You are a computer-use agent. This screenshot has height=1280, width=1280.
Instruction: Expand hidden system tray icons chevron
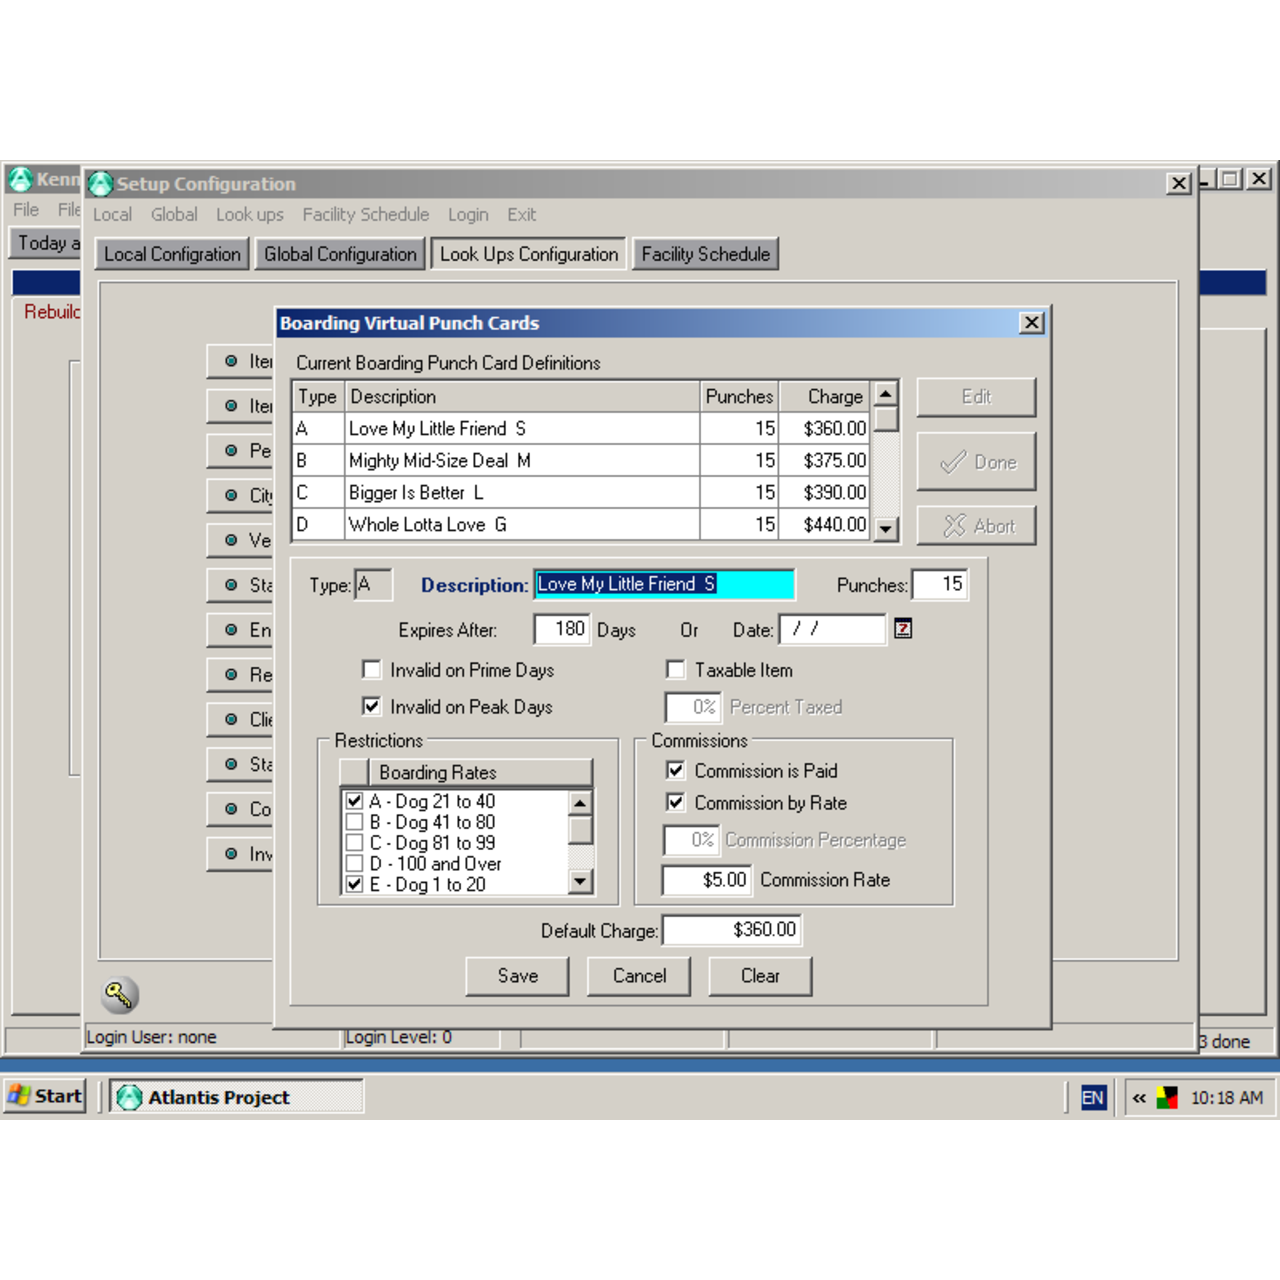coord(1139,1098)
